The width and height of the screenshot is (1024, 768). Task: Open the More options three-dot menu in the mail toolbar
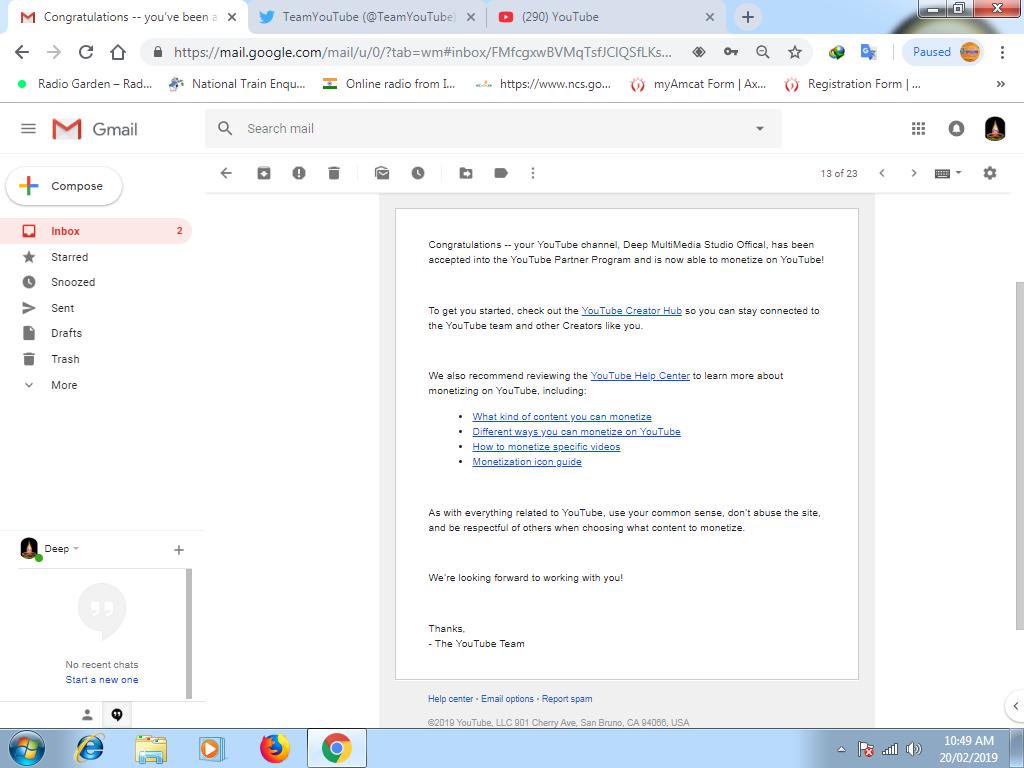pos(533,173)
